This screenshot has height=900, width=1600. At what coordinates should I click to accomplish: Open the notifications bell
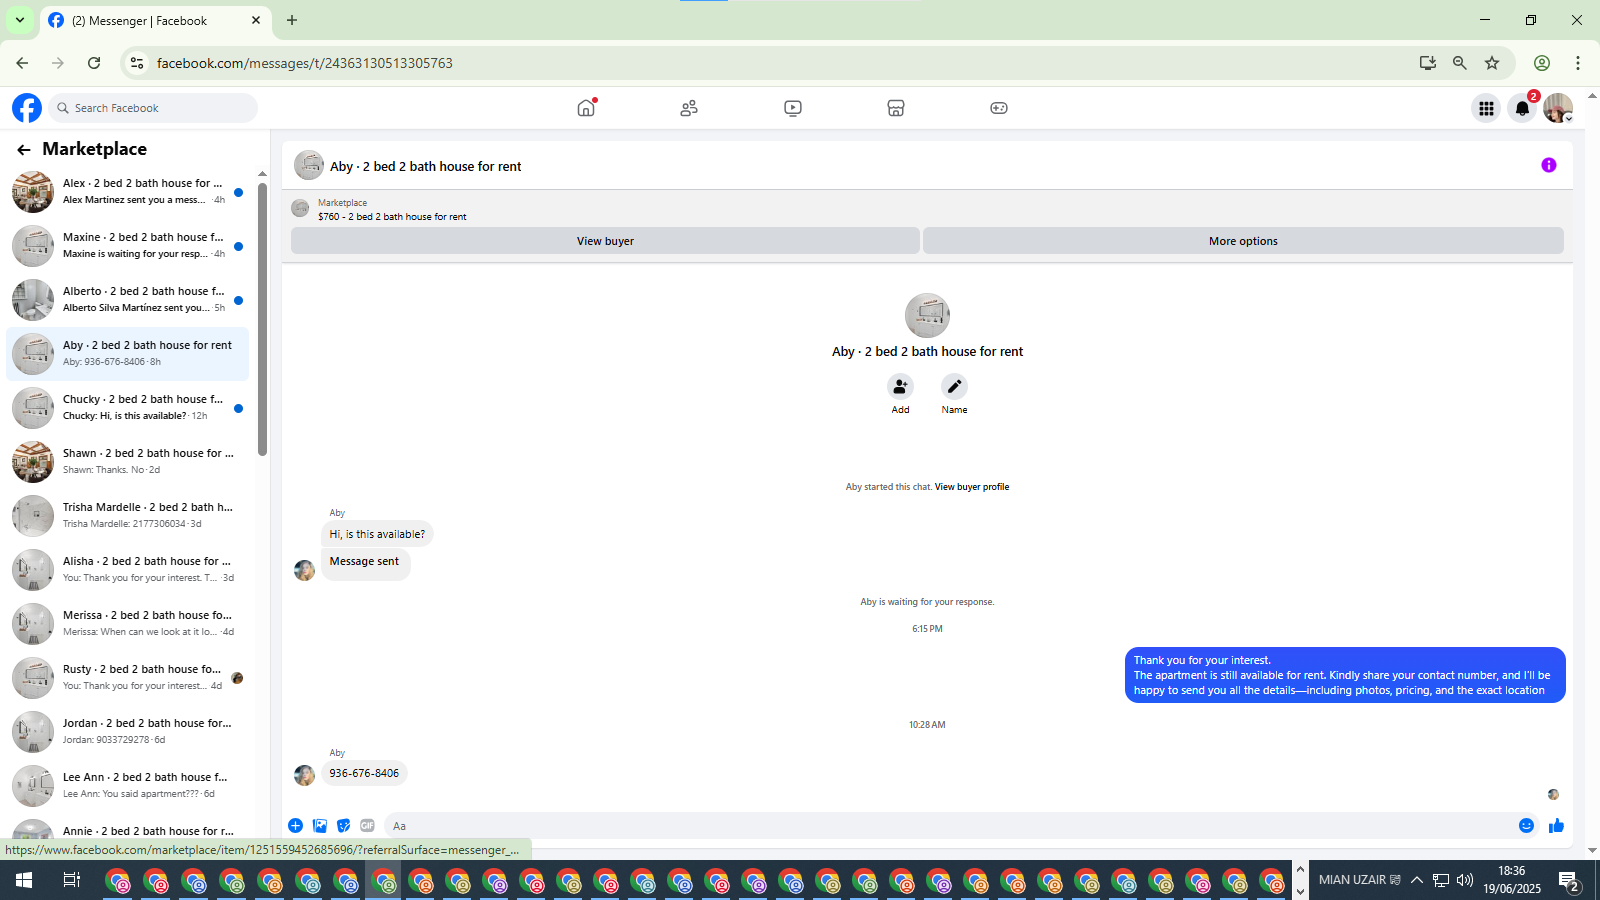[1522, 108]
